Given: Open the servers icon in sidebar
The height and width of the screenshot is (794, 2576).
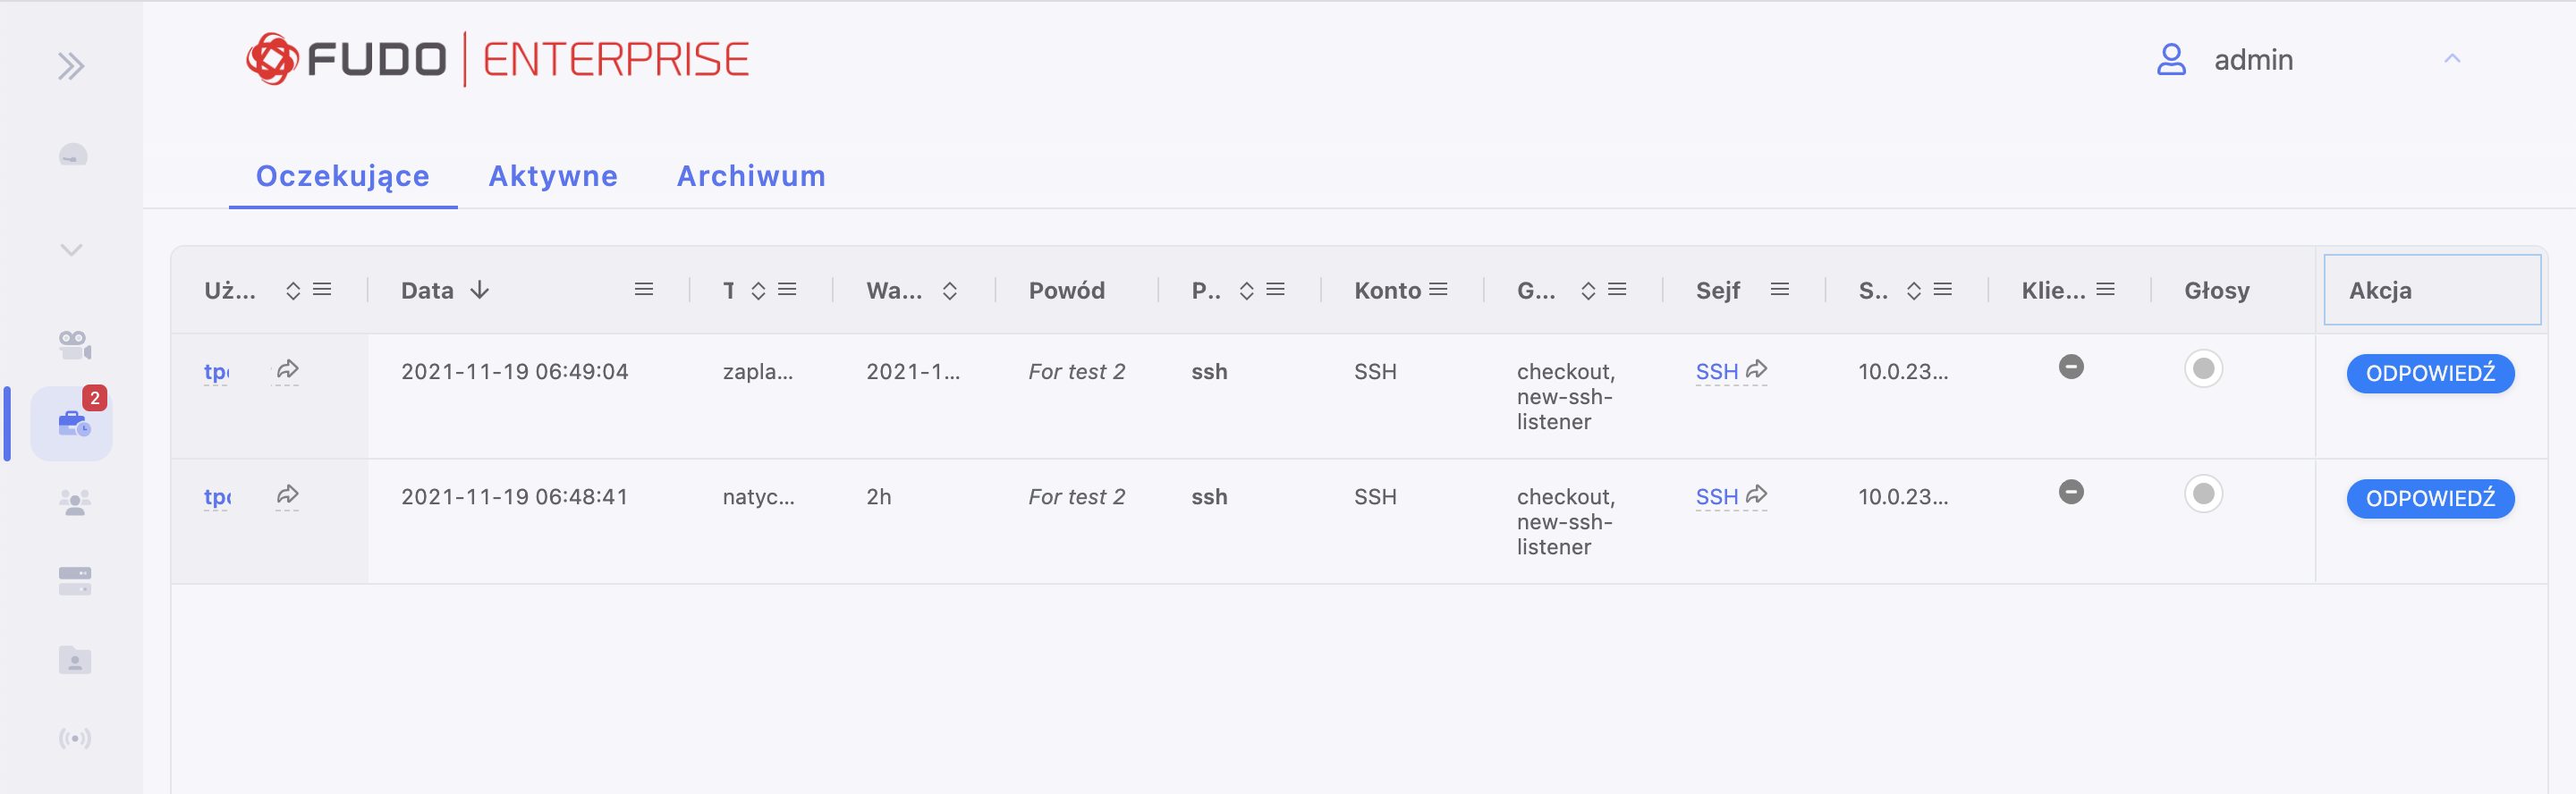Looking at the screenshot, I should [75, 581].
